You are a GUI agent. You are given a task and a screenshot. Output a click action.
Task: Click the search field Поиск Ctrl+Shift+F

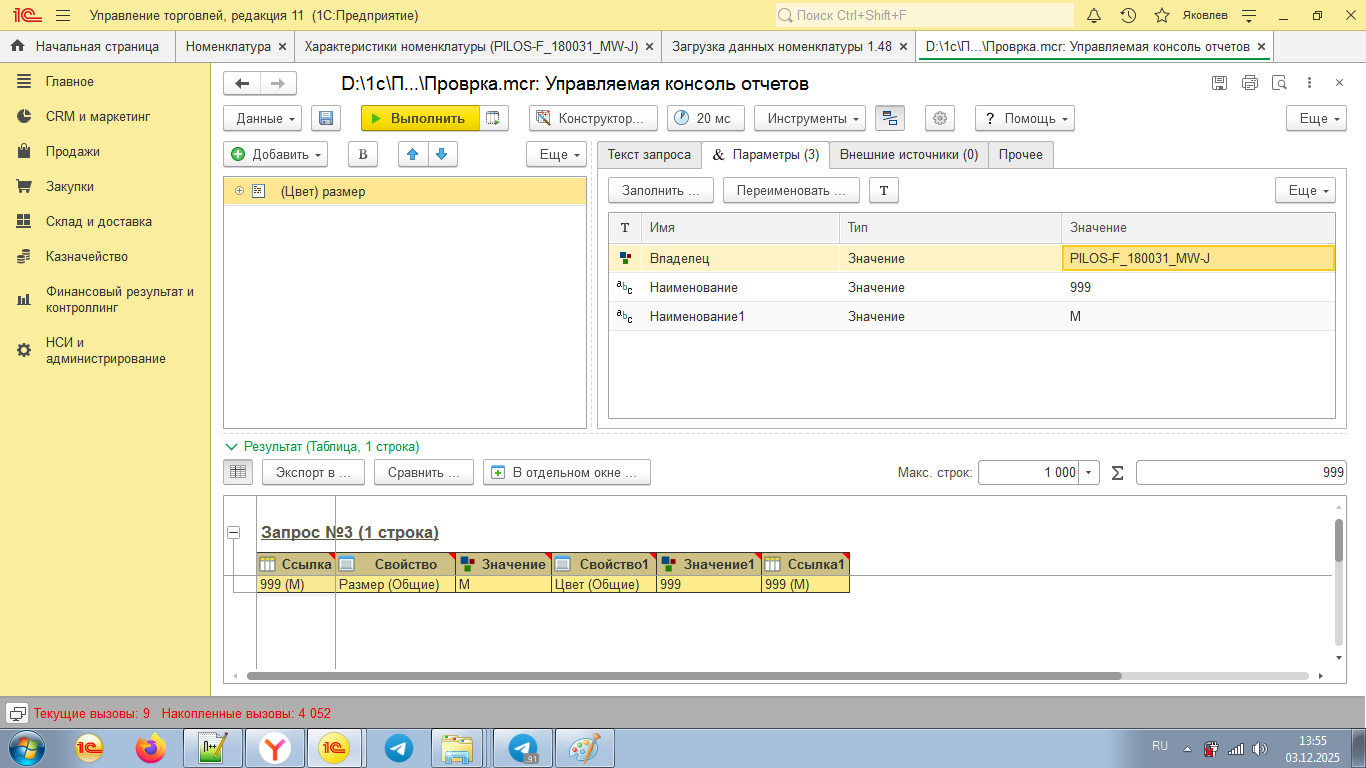pos(924,15)
